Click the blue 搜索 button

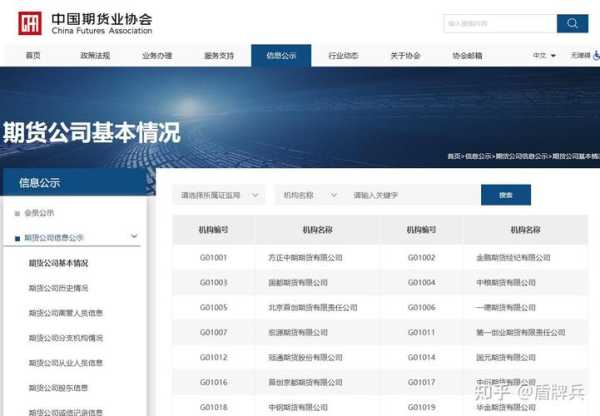coord(506,195)
